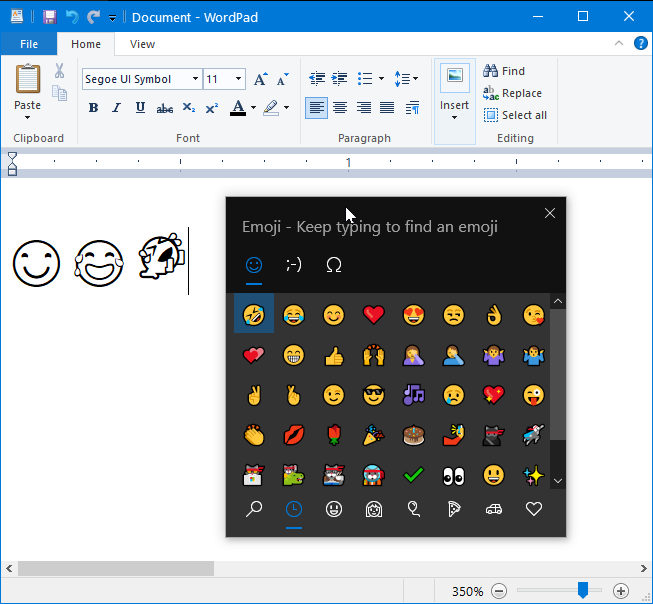Pick the thumbs up emoji
The width and height of the screenshot is (653, 604).
click(x=334, y=355)
